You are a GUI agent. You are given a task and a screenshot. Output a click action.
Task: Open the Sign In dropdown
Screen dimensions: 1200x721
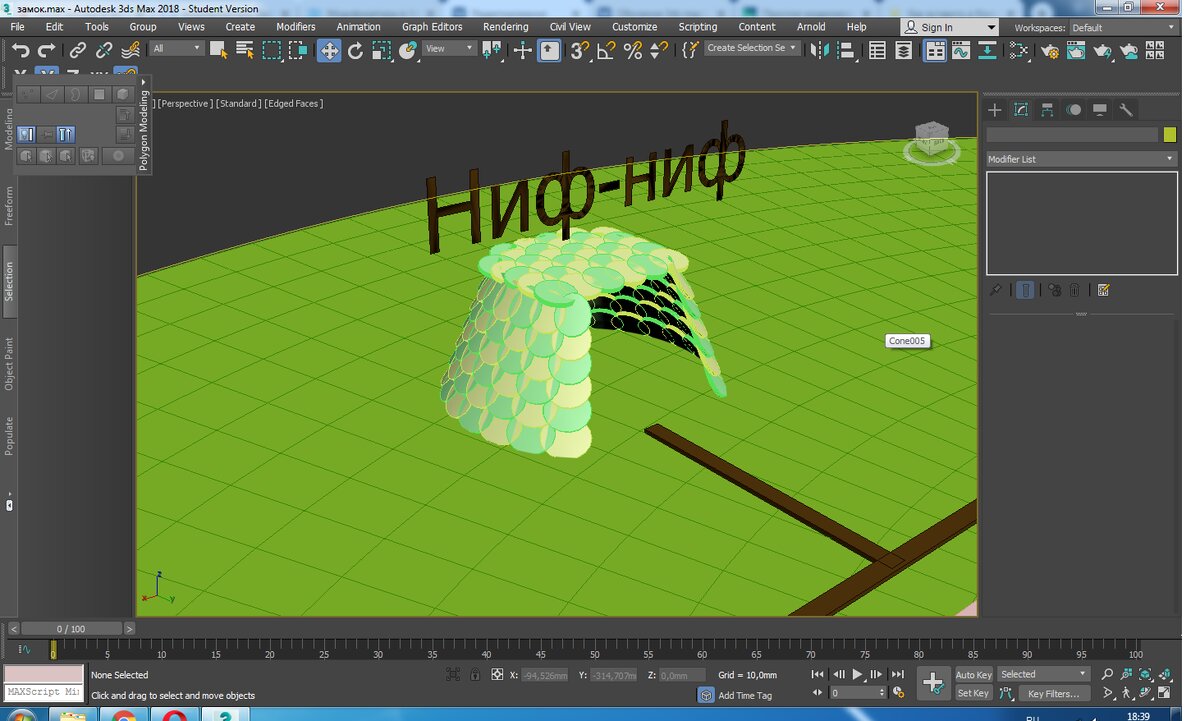click(950, 28)
